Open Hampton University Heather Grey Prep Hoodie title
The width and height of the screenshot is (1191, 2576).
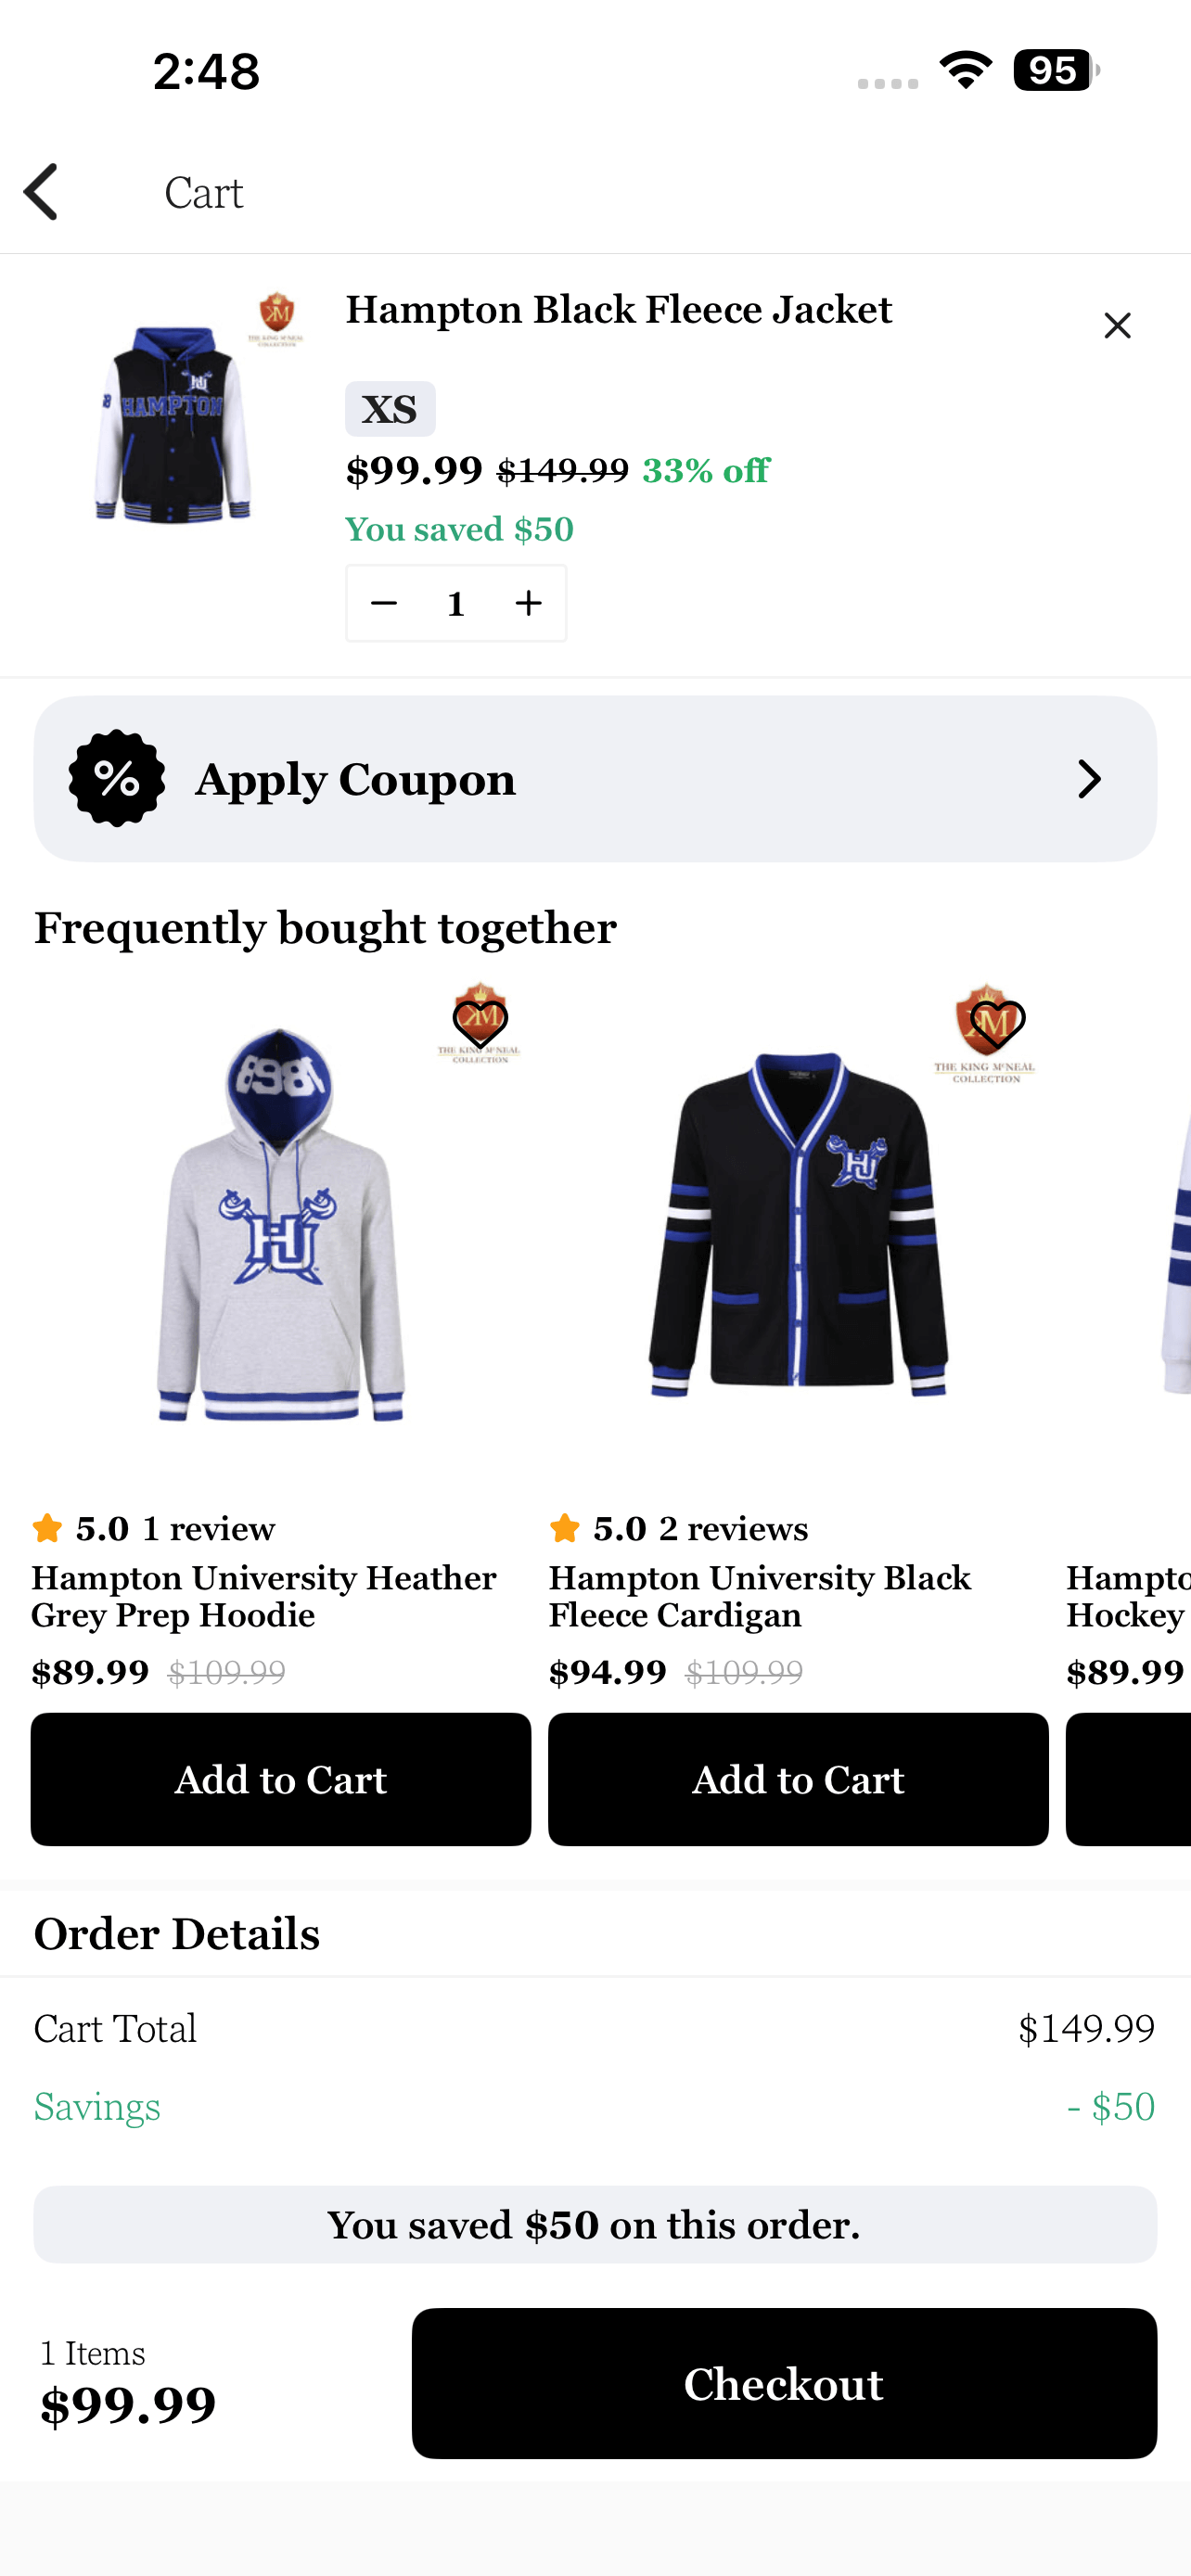264,1596
